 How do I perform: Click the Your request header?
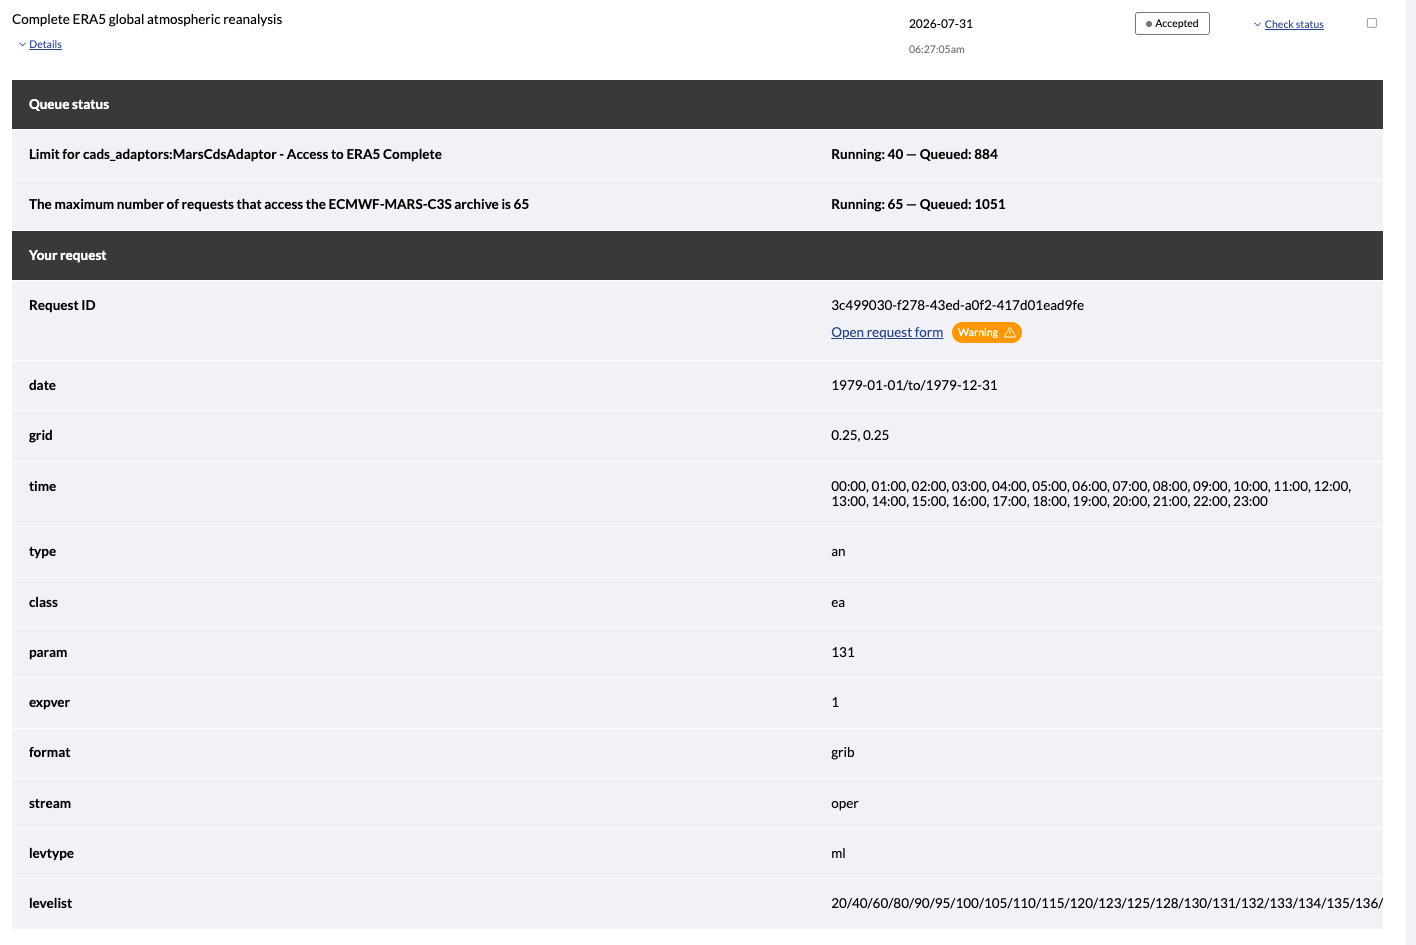coord(697,255)
